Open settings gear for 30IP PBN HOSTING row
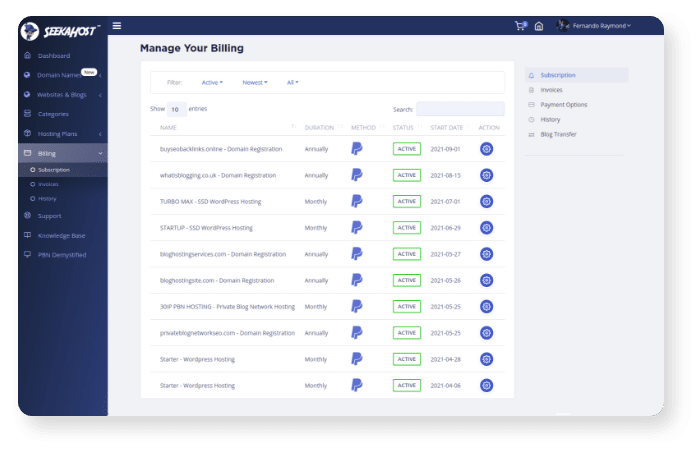Image resolution: width=700 pixels, height=454 pixels. (486, 307)
